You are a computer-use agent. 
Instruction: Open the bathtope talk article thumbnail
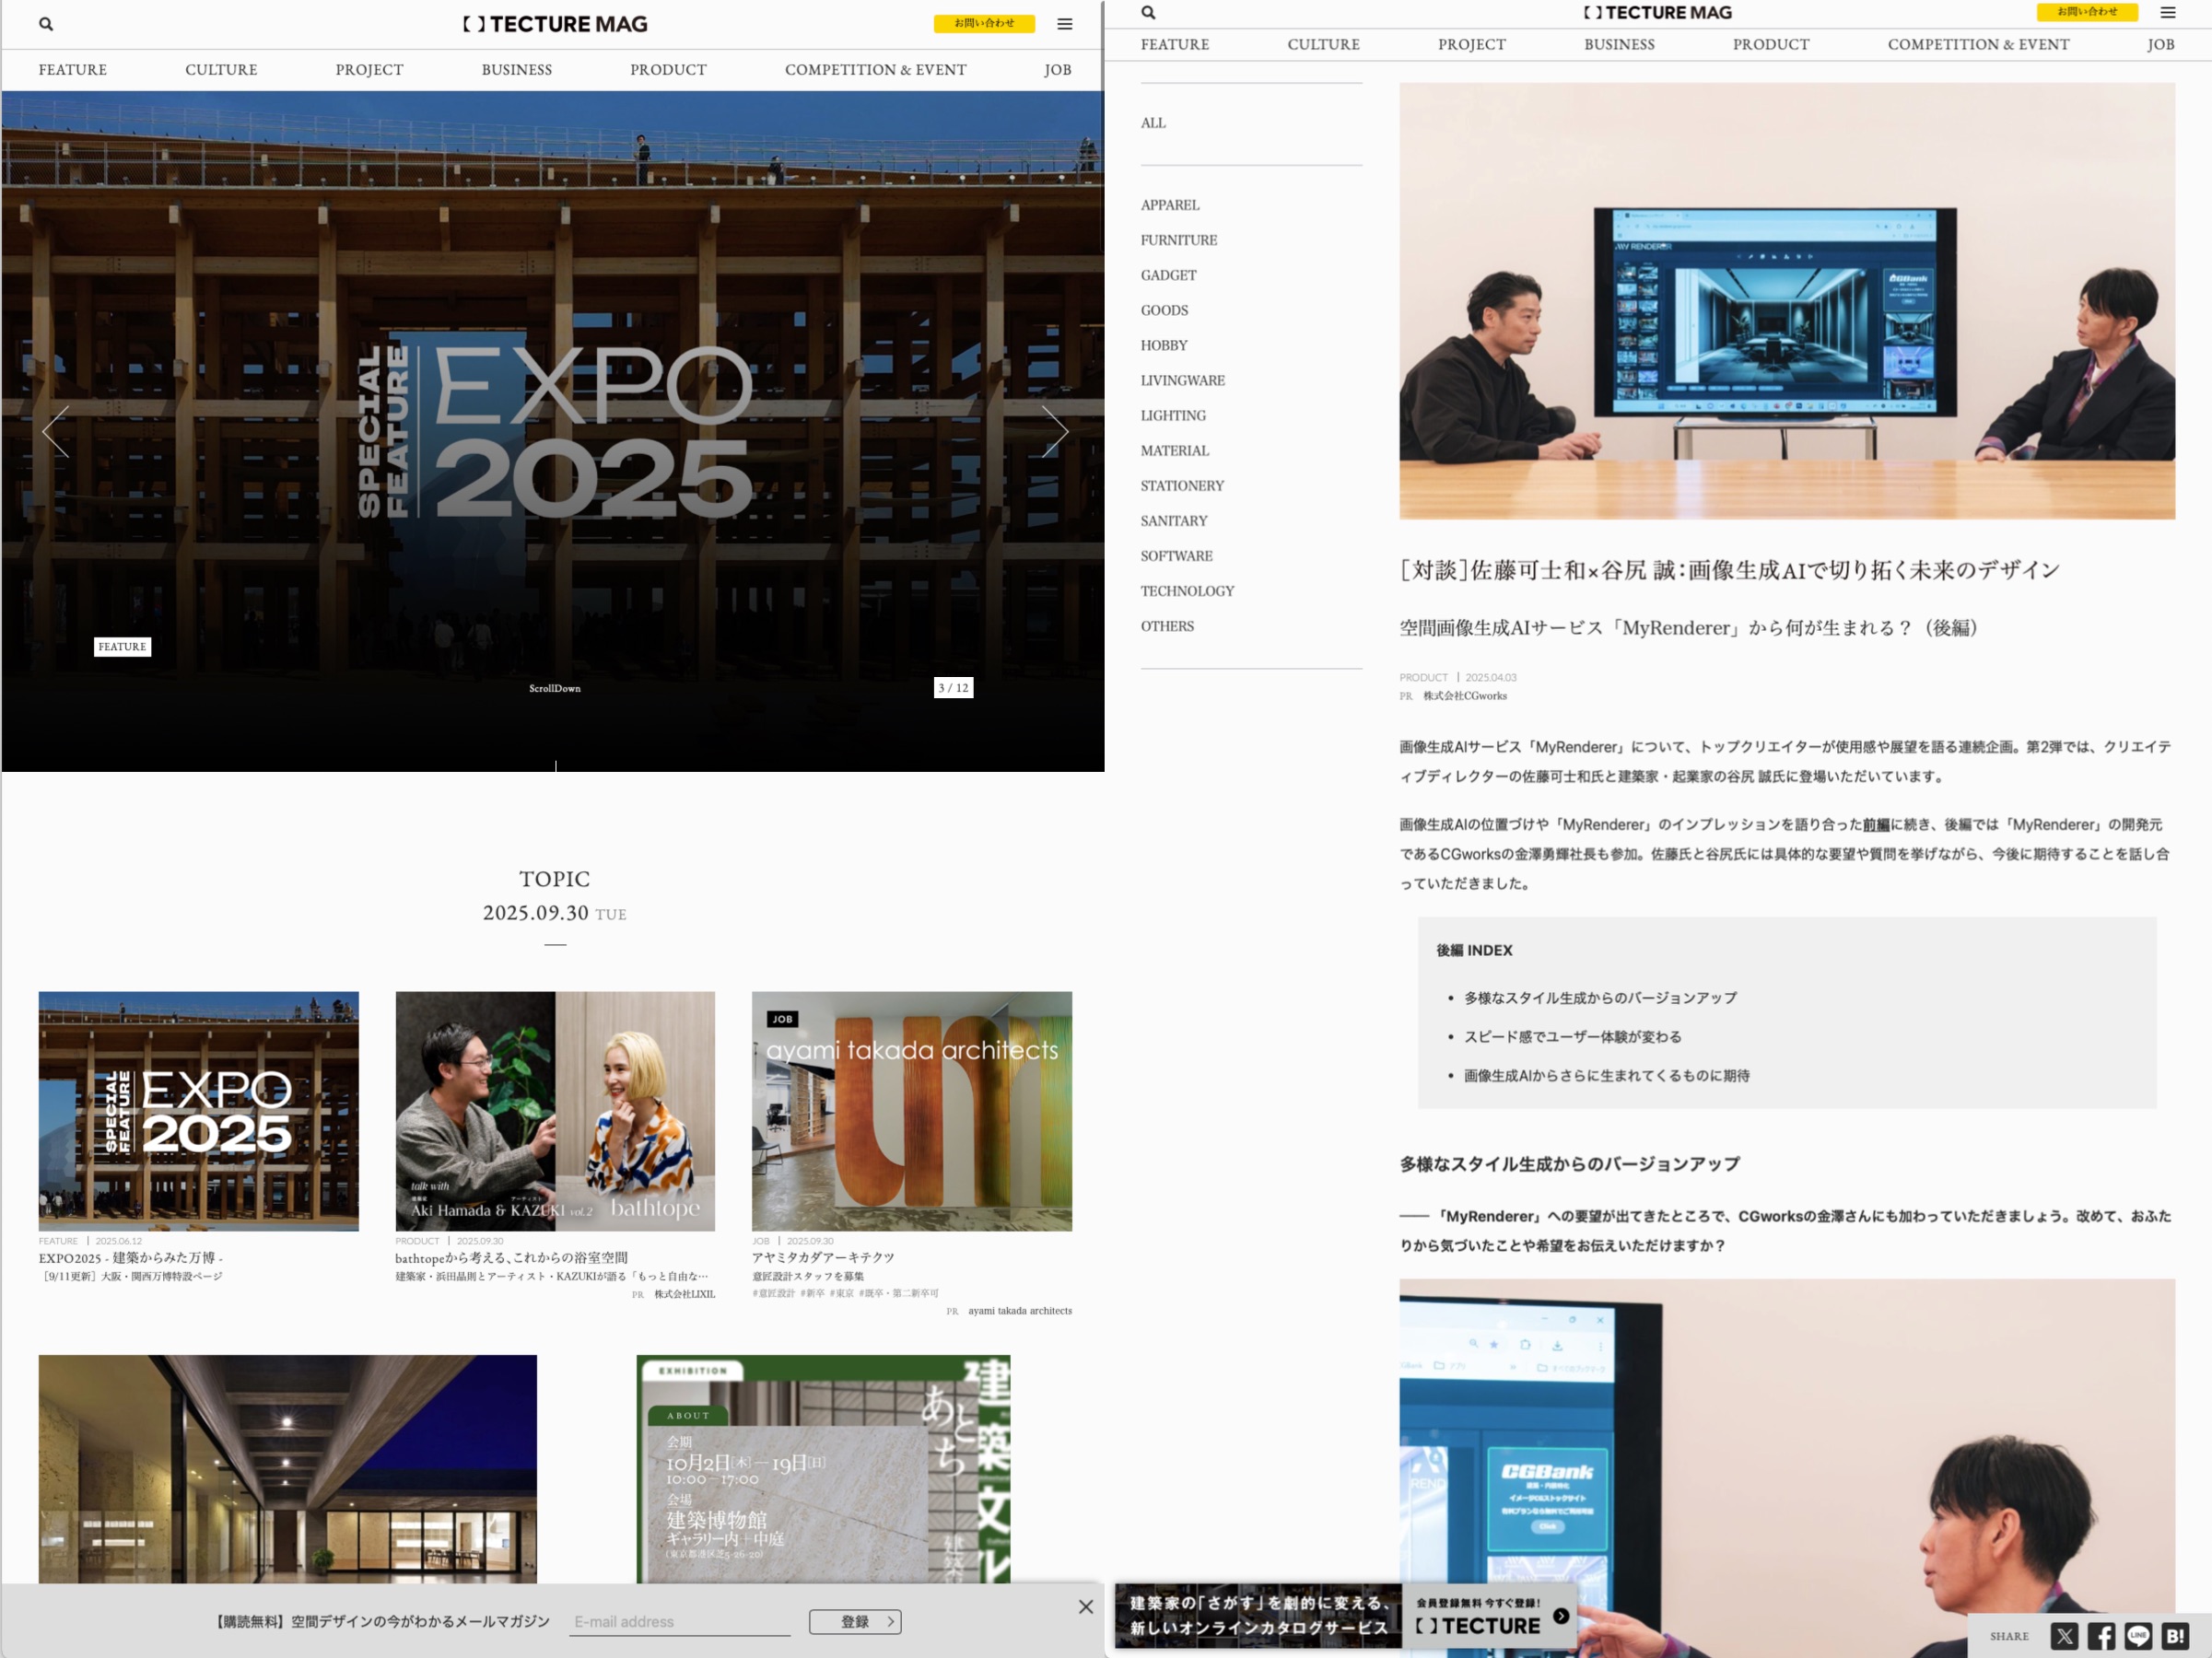click(555, 1110)
